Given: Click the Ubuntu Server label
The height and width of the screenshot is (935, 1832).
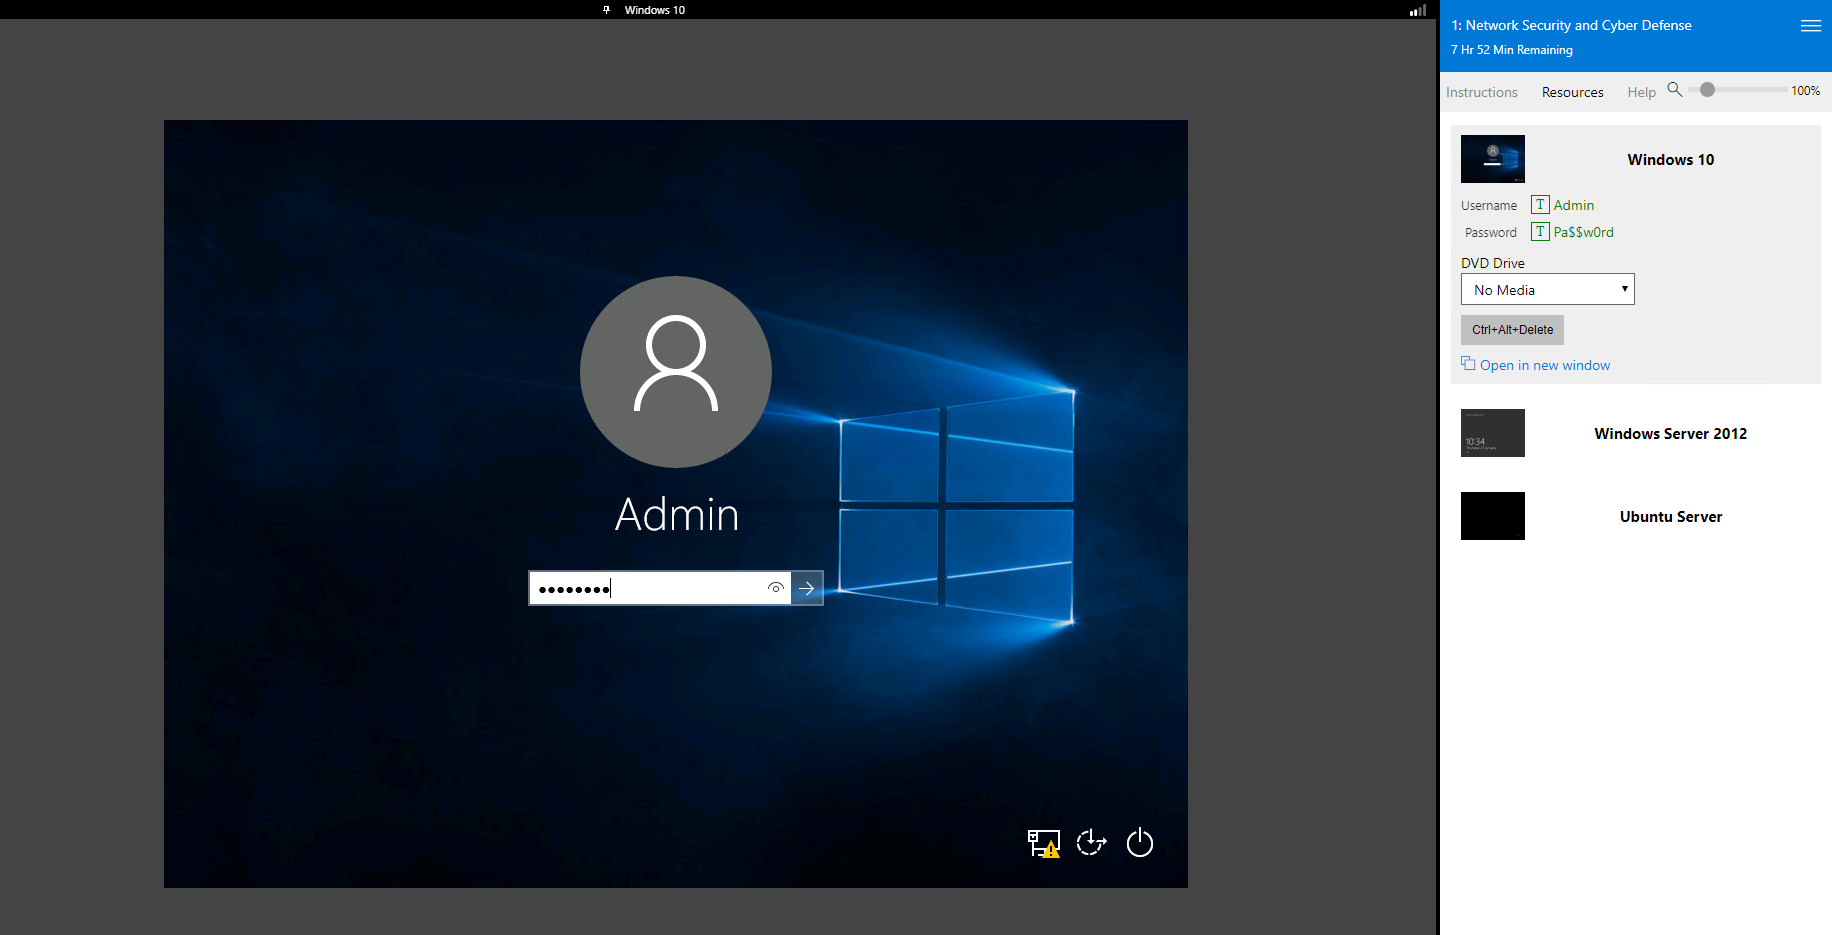Looking at the screenshot, I should [x=1671, y=517].
